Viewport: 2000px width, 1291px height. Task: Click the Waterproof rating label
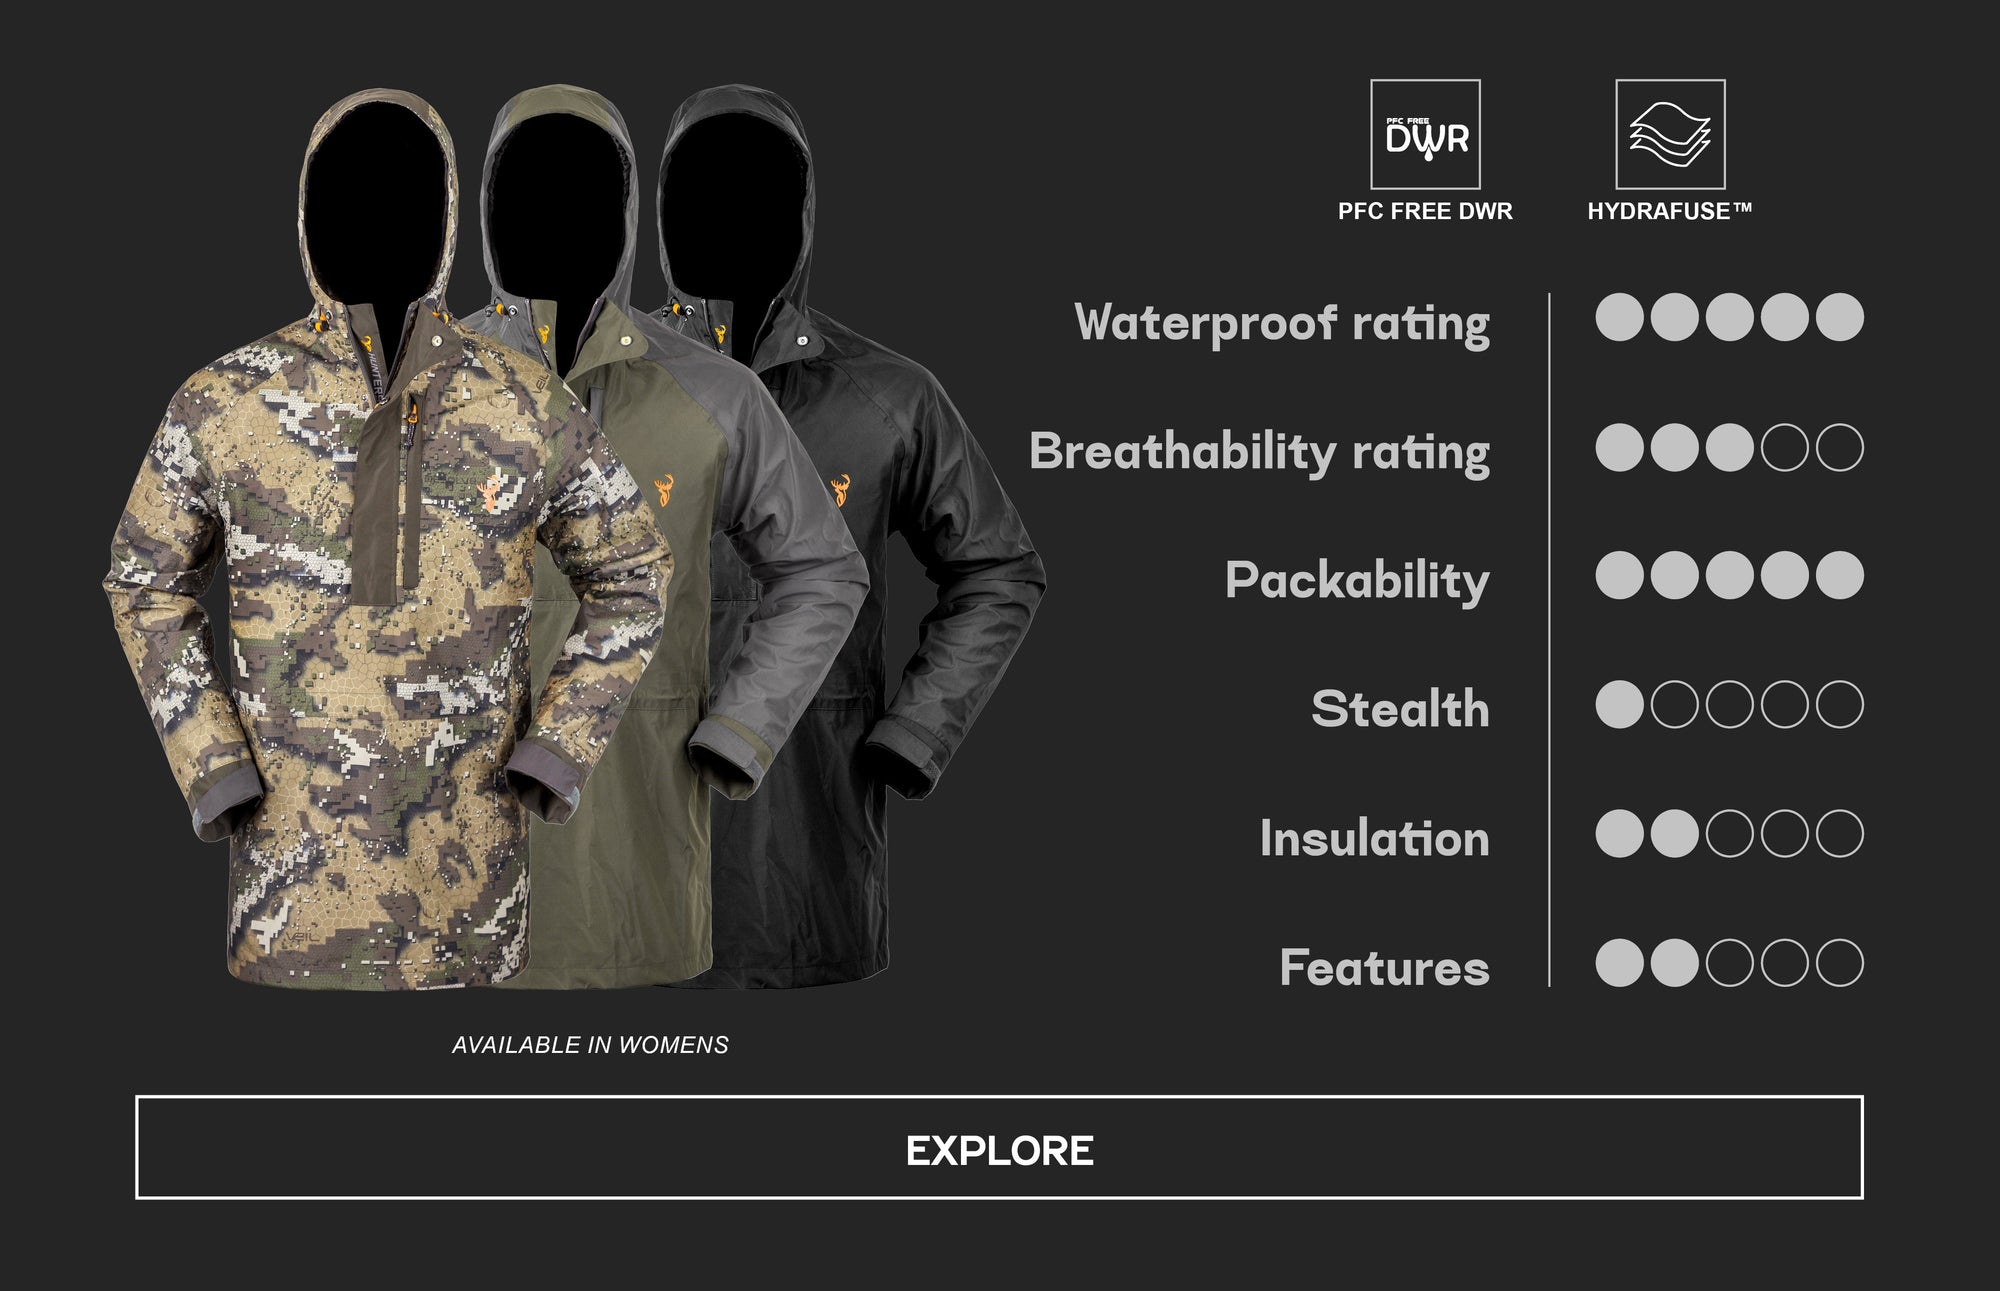(x=1282, y=324)
